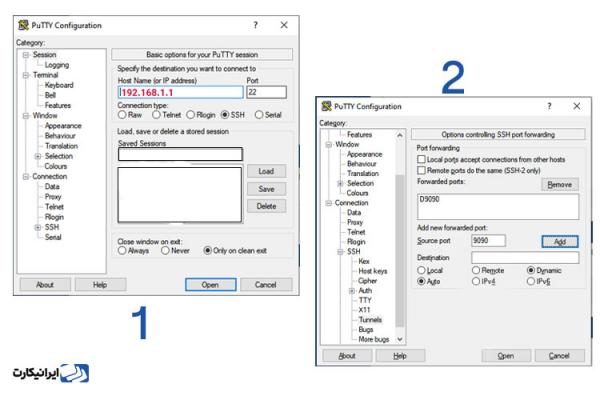This screenshot has width=600, height=400.
Task: Click Help button in window 1
Action: [x=100, y=285]
